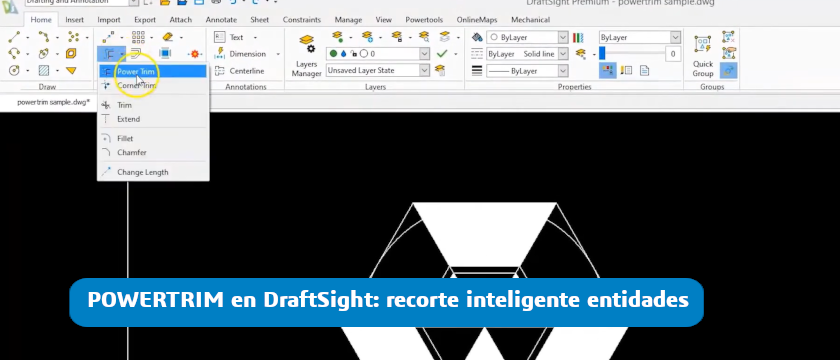The height and width of the screenshot is (360, 840).
Task: Select the Hatch tool icon
Action: 44,70
